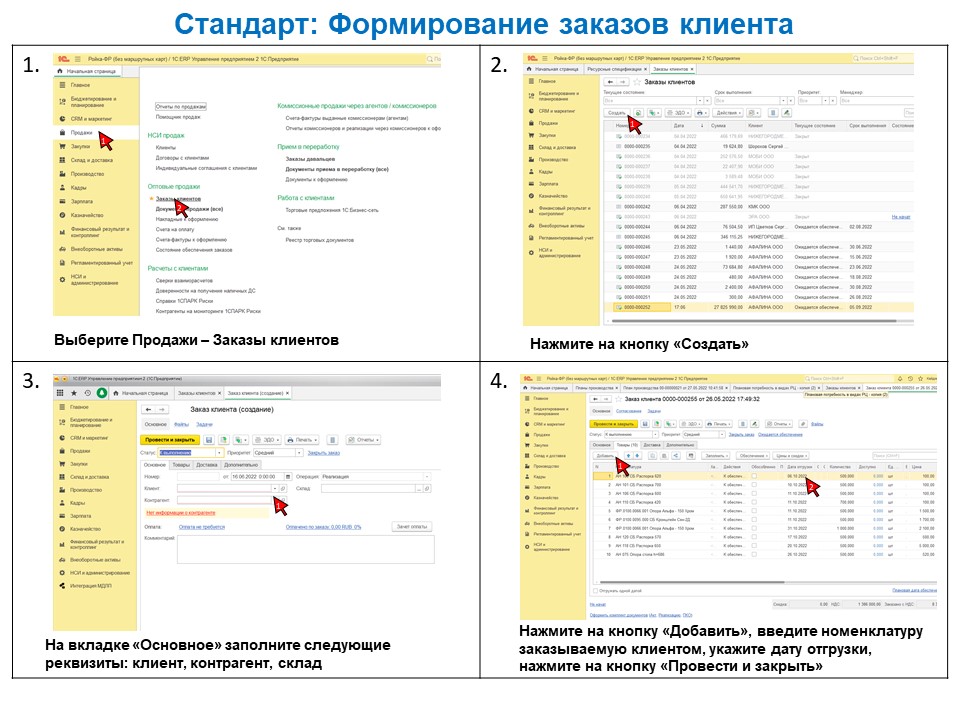Add step 2 Заказы клиентов list to favorites star
Image resolution: width=960 pixels, height=720 pixels.
[637, 81]
